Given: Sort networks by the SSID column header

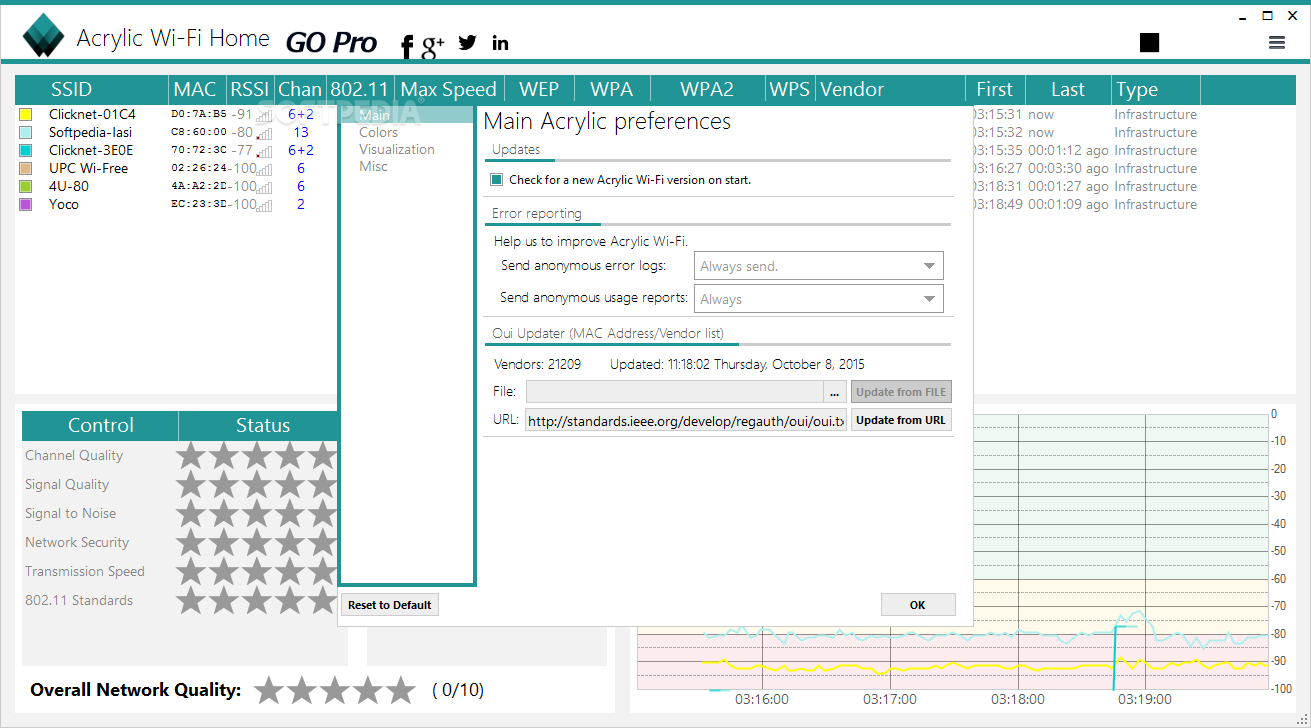Looking at the screenshot, I should tap(71, 89).
